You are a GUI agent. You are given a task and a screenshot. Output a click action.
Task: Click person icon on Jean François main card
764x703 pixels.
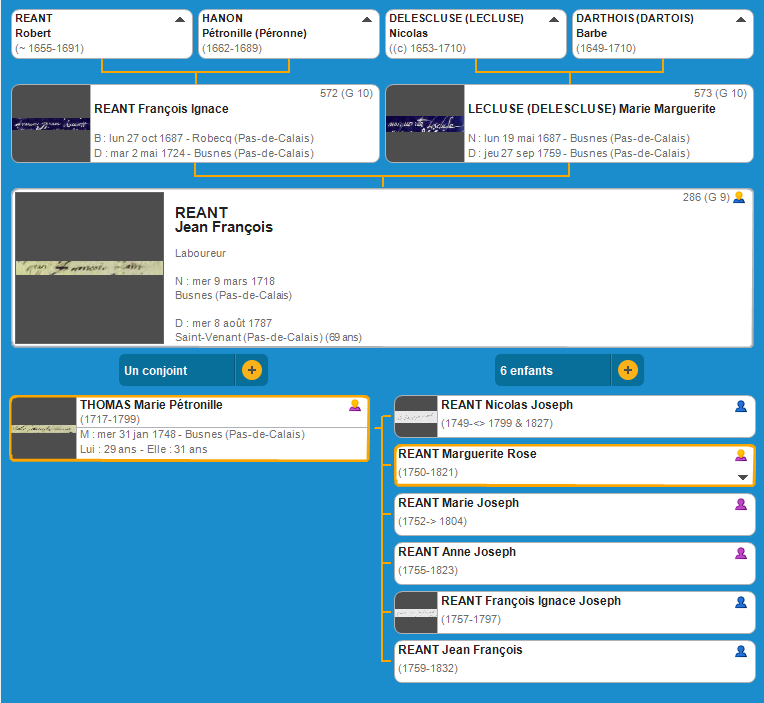pyautogui.click(x=739, y=198)
